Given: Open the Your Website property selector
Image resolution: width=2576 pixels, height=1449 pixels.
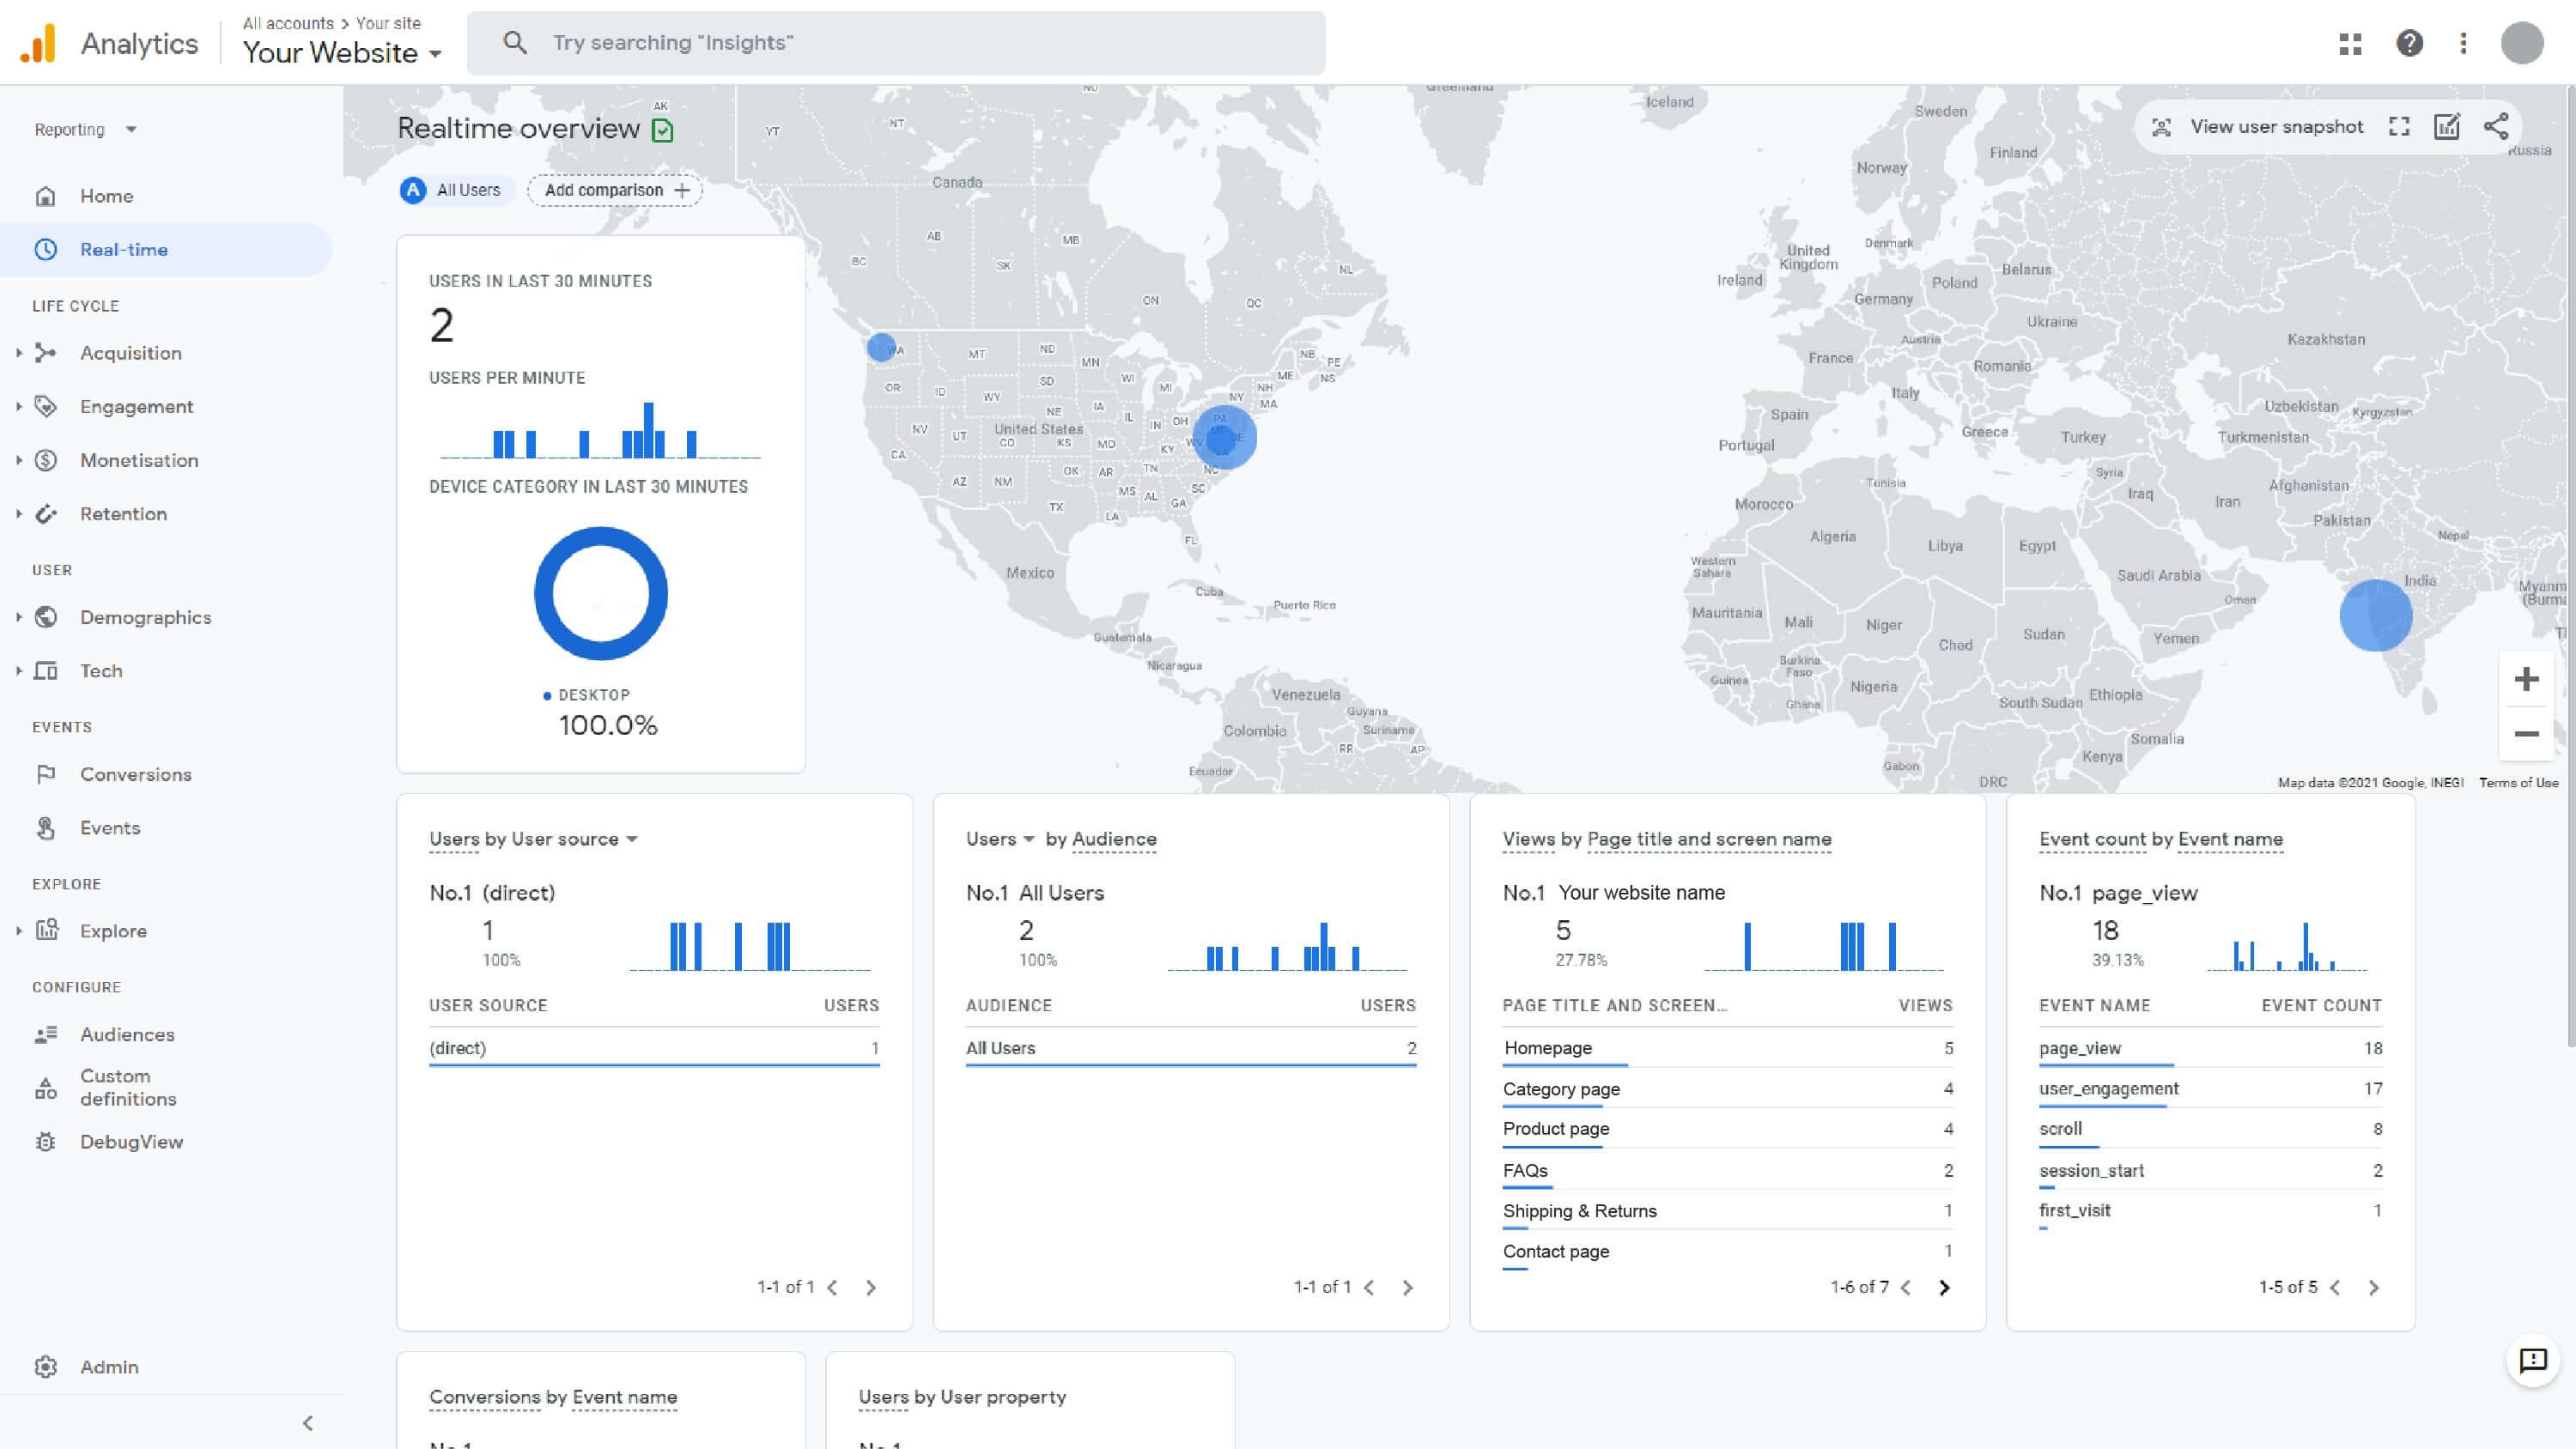Looking at the screenshot, I should 341,52.
